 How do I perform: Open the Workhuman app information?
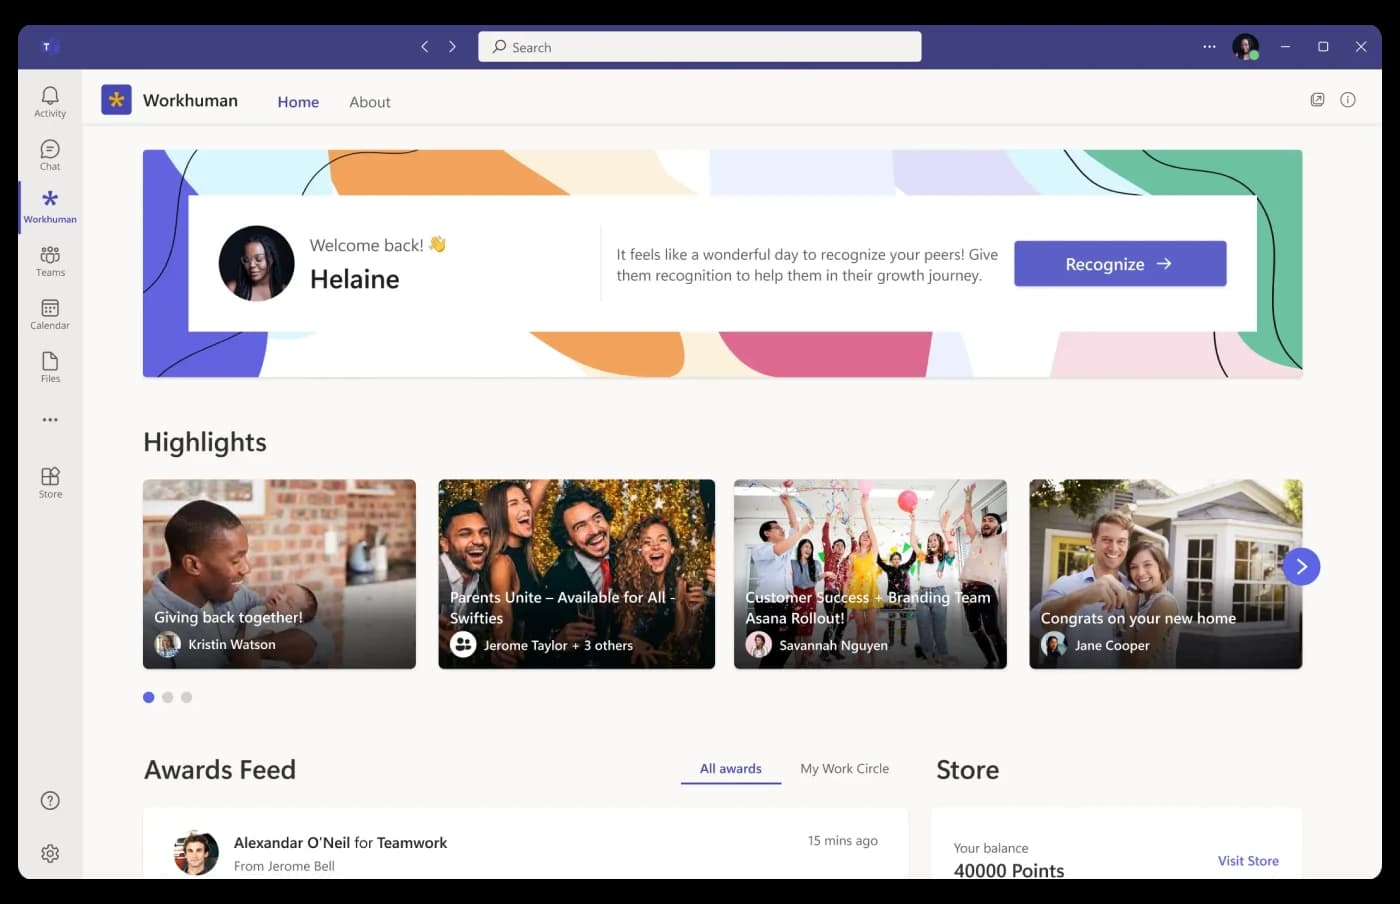click(1347, 99)
